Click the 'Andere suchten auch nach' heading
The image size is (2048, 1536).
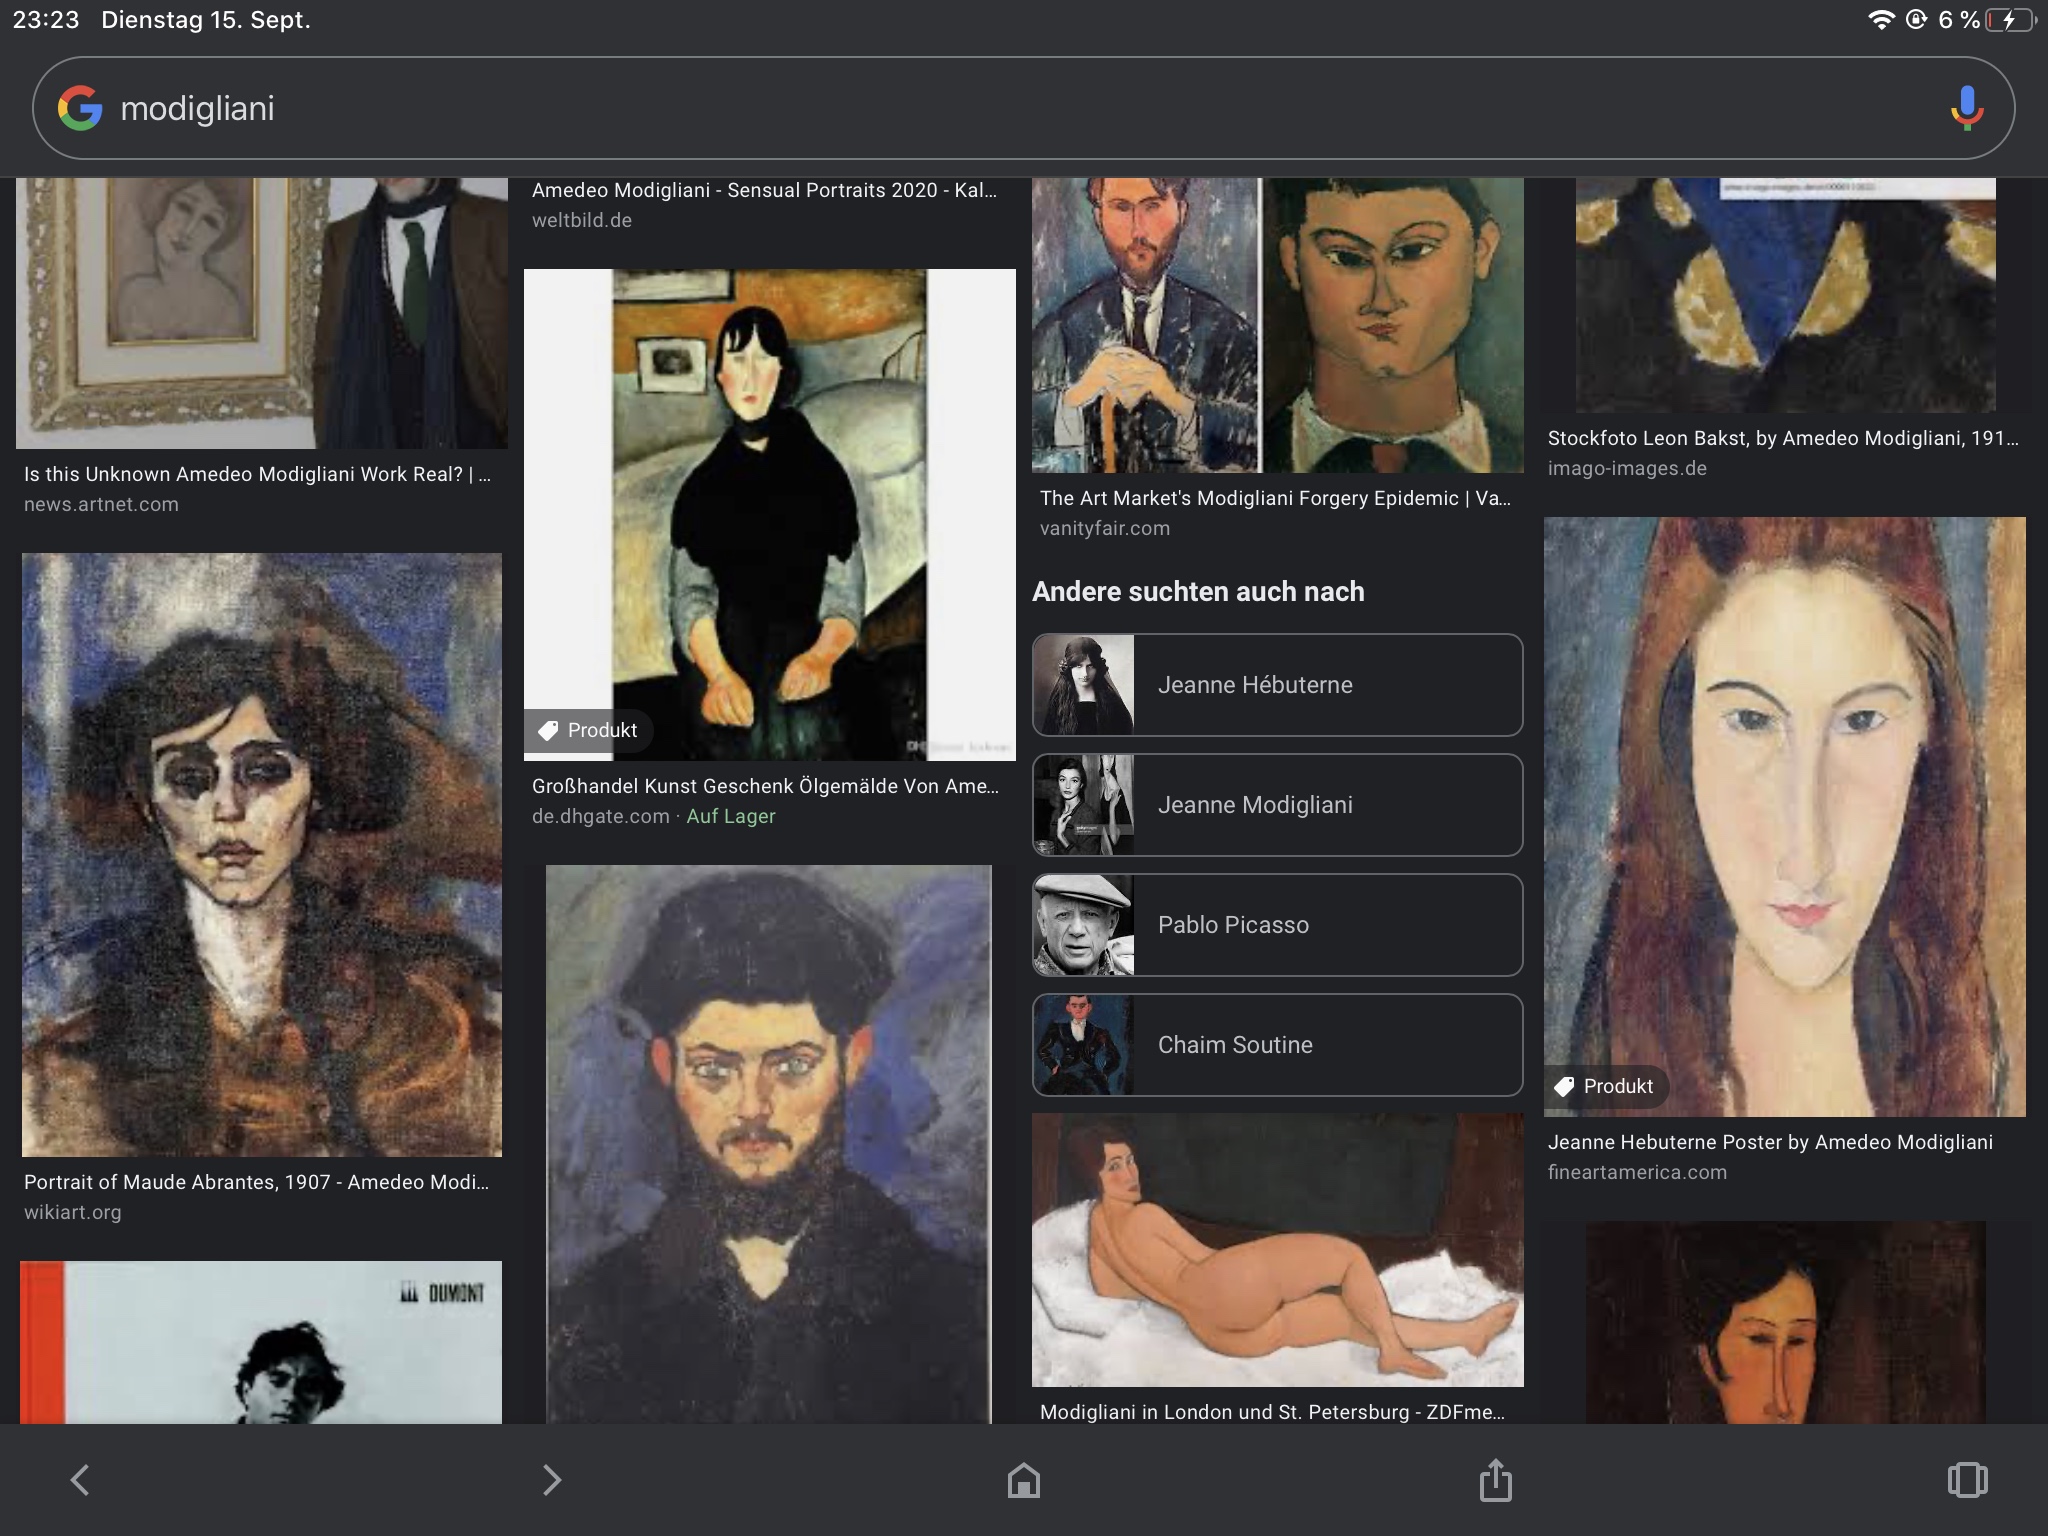[x=1198, y=591]
